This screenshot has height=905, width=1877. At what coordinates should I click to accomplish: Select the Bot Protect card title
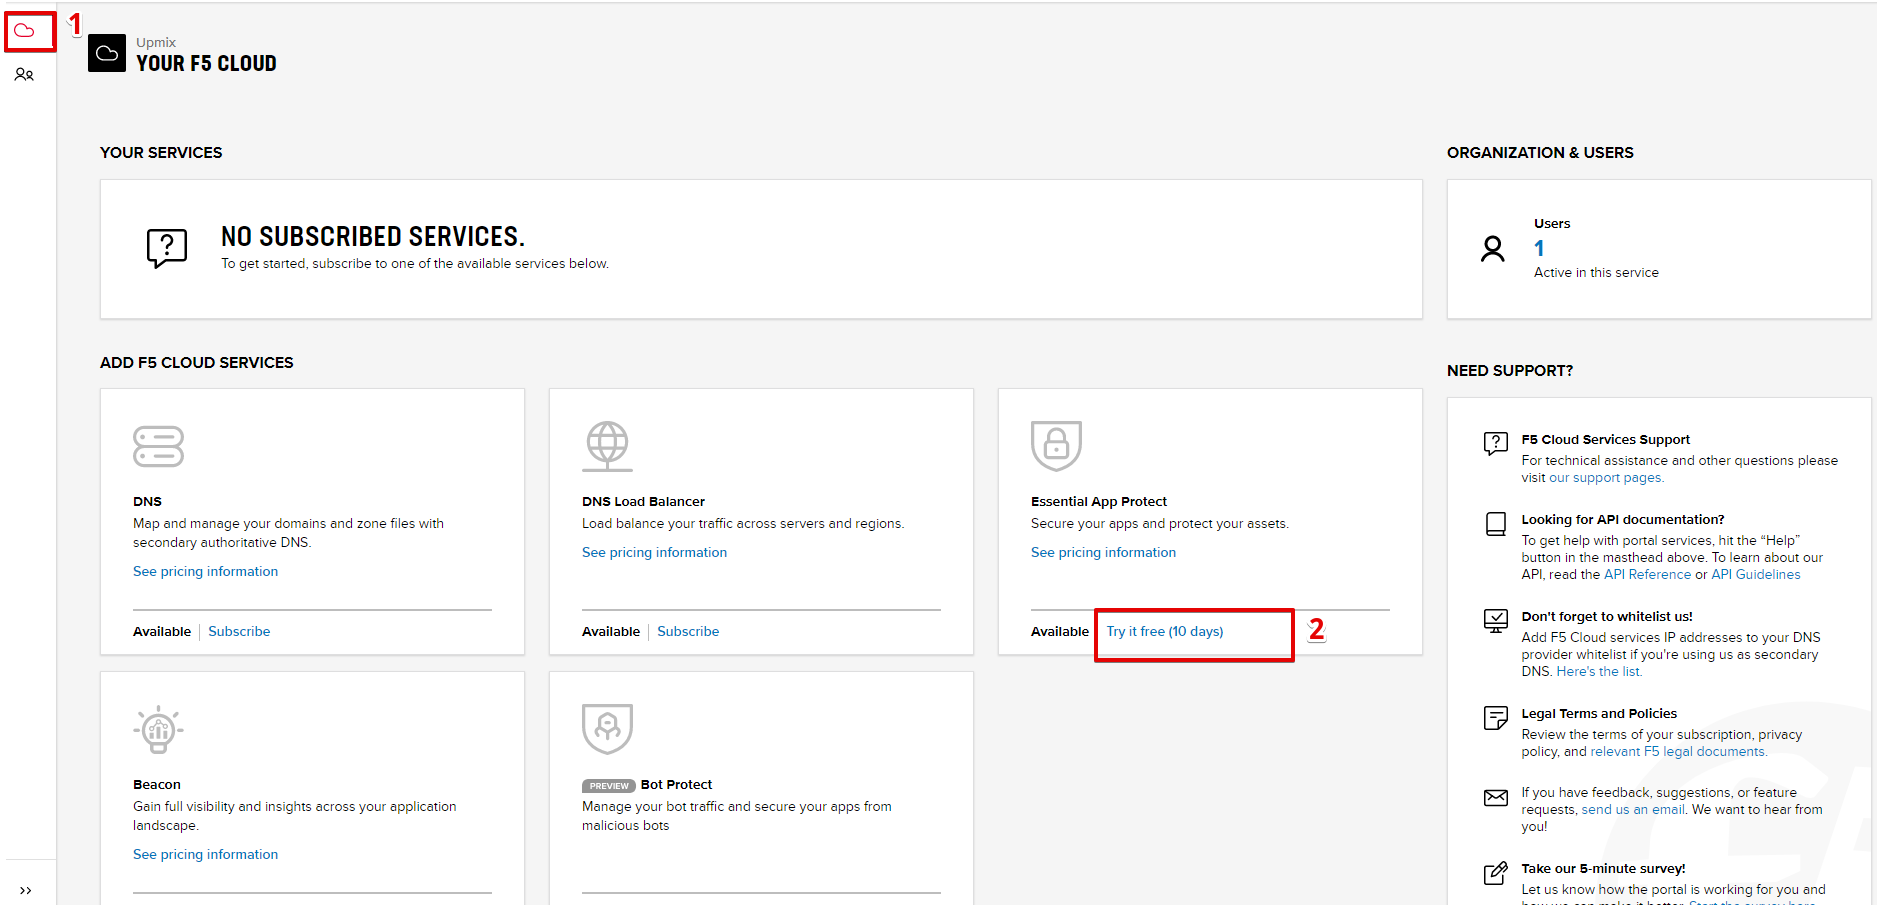[x=676, y=784]
